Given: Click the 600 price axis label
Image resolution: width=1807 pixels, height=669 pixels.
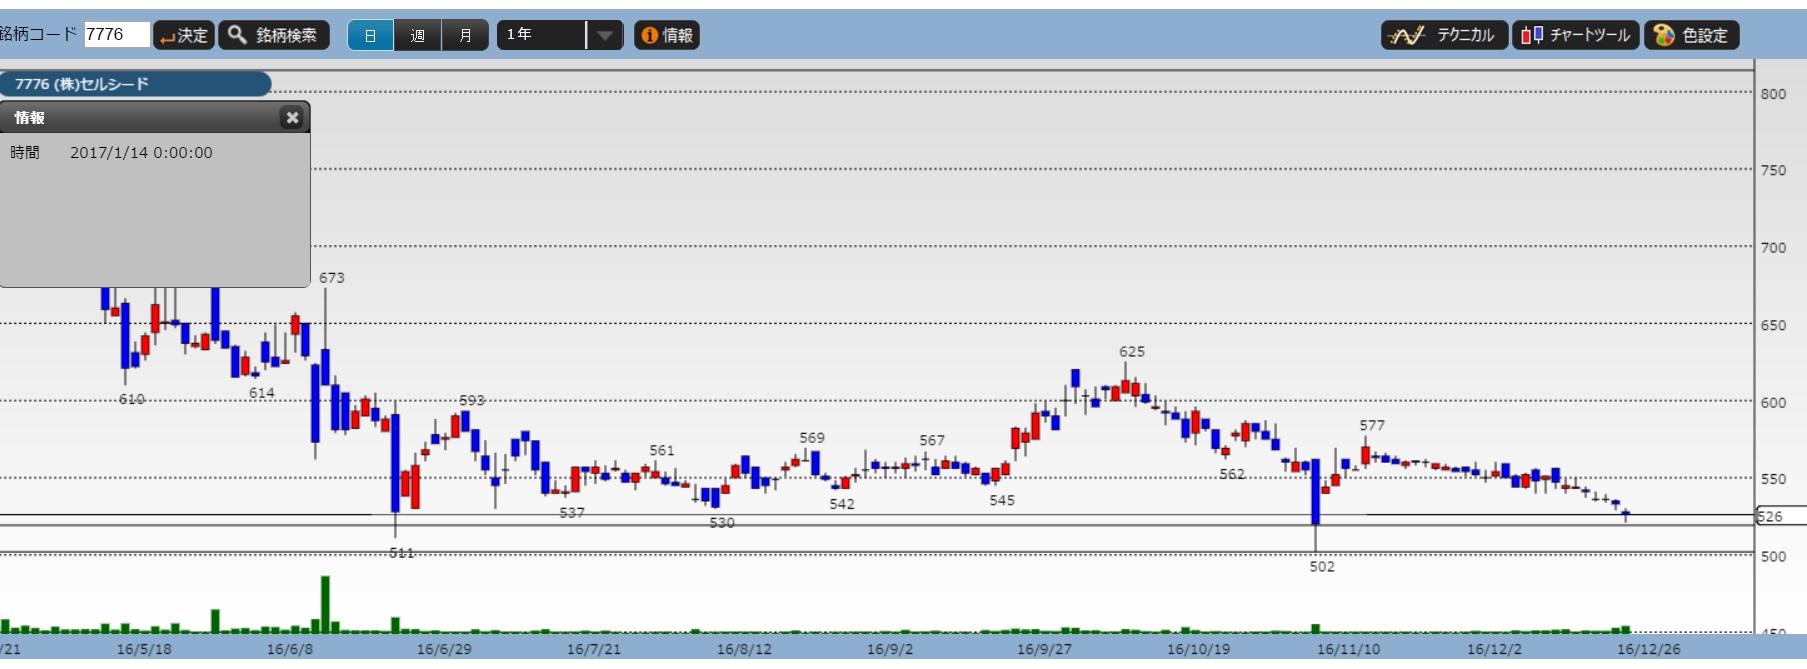Looking at the screenshot, I should [1773, 403].
